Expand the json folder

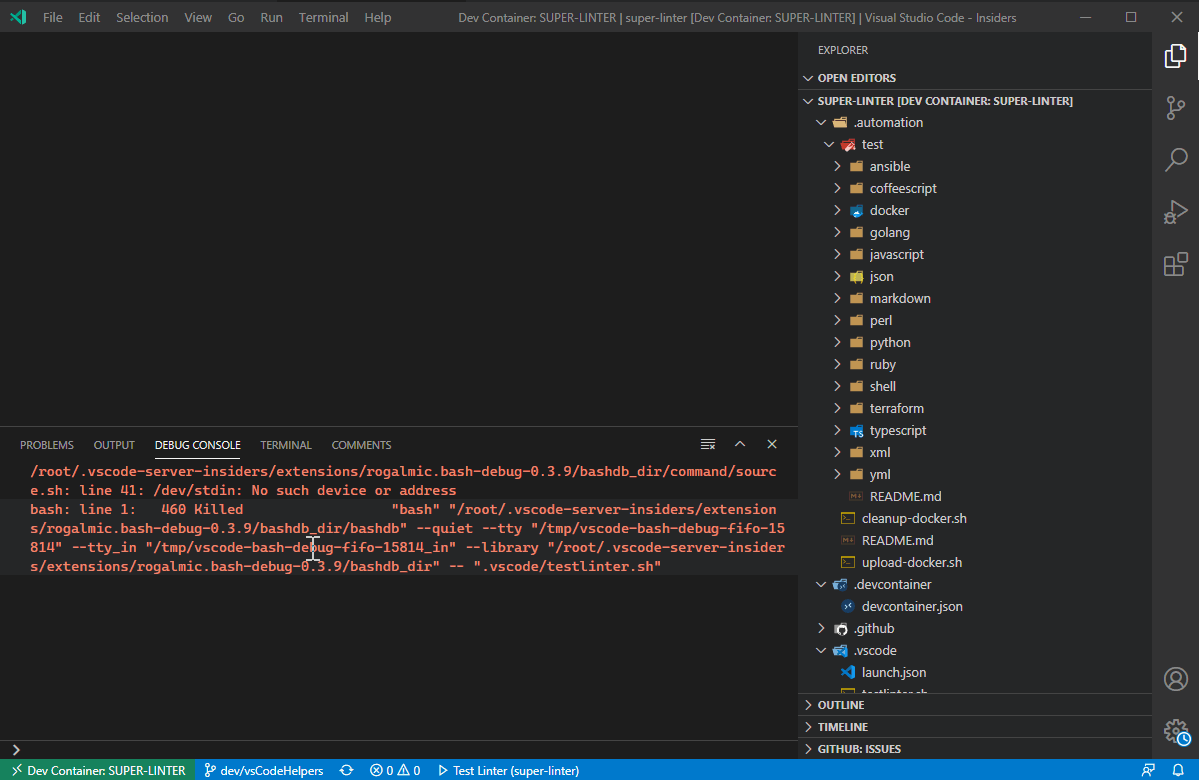pyautogui.click(x=975, y=277)
